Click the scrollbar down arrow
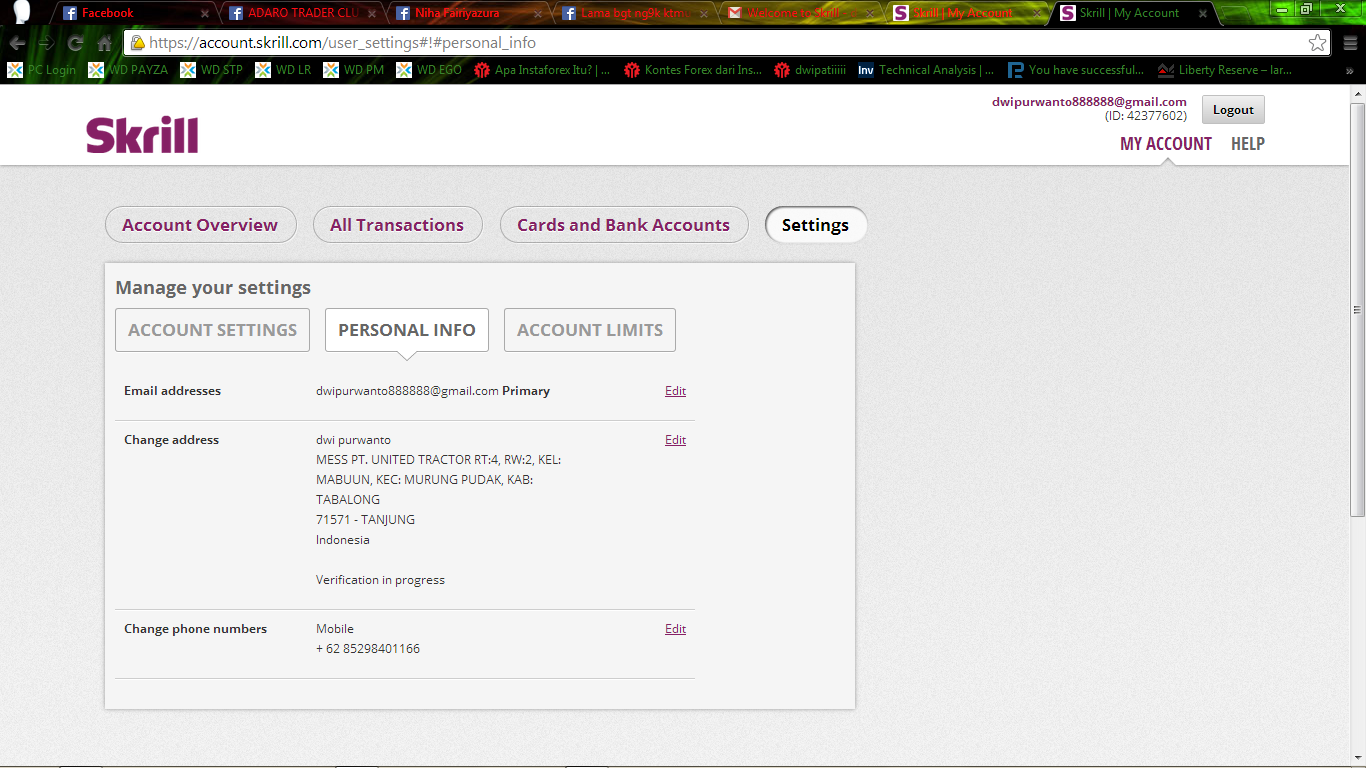The width and height of the screenshot is (1366, 768). point(1357,758)
